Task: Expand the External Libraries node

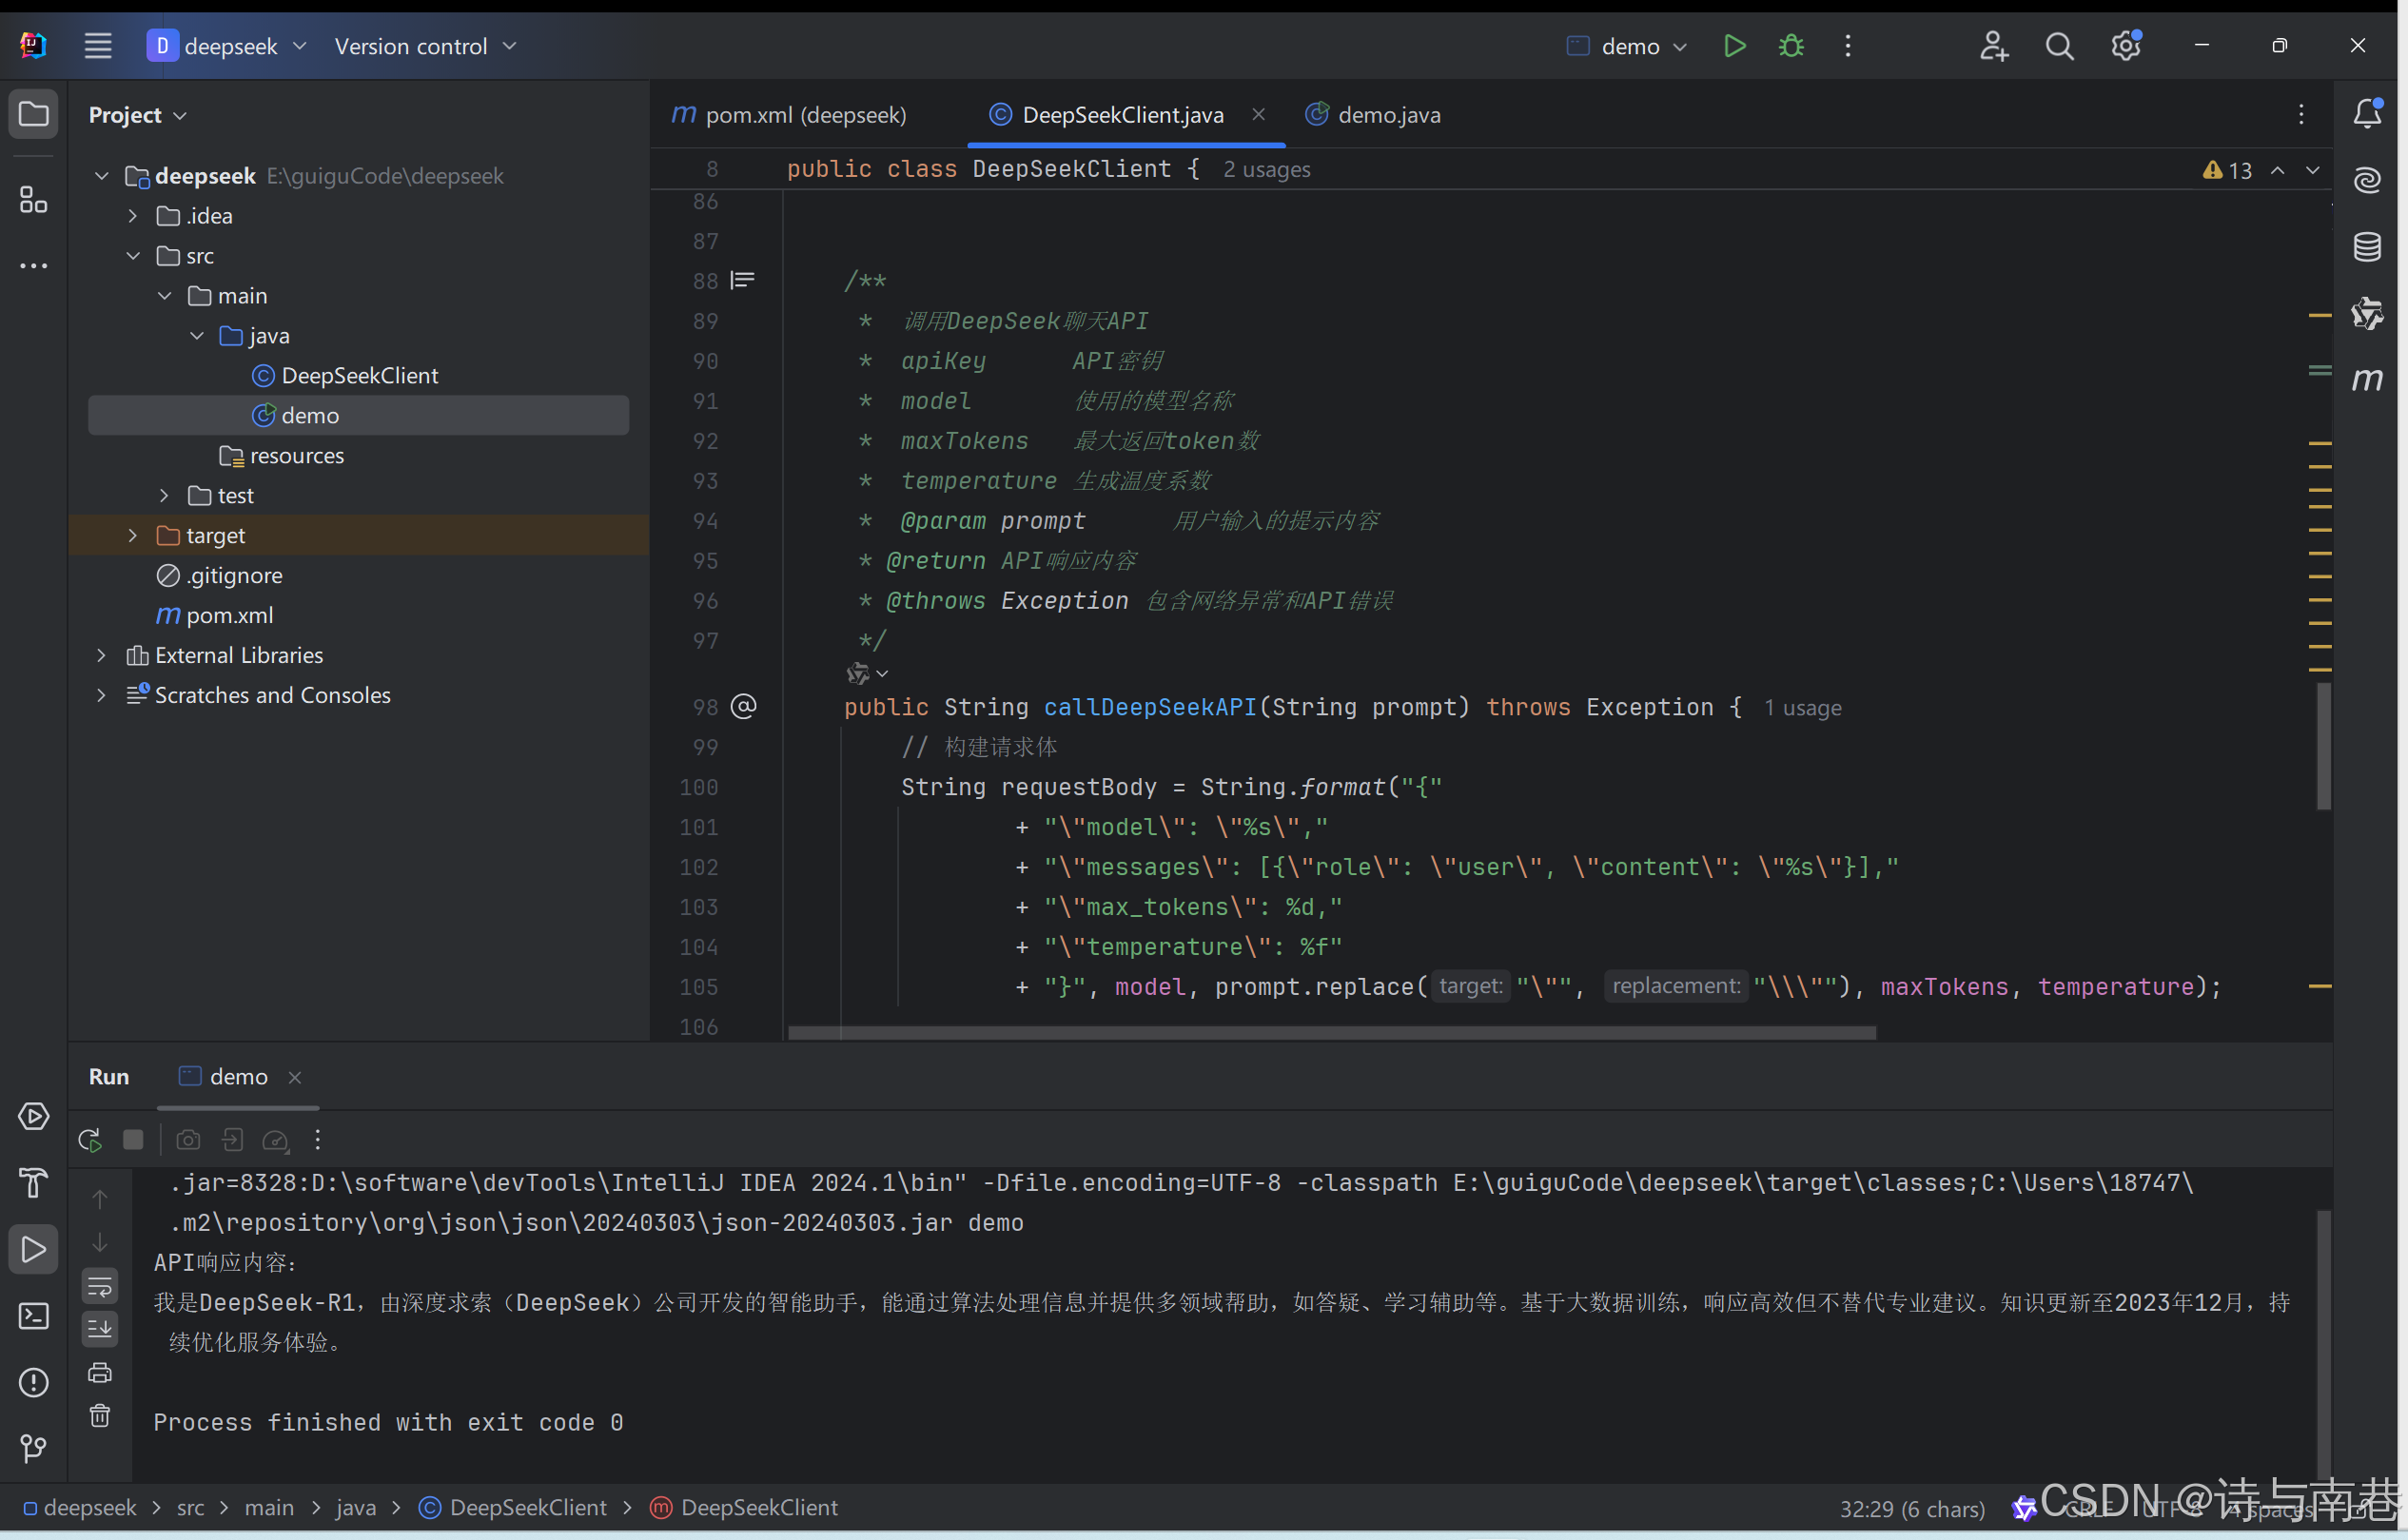Action: coord(101,656)
